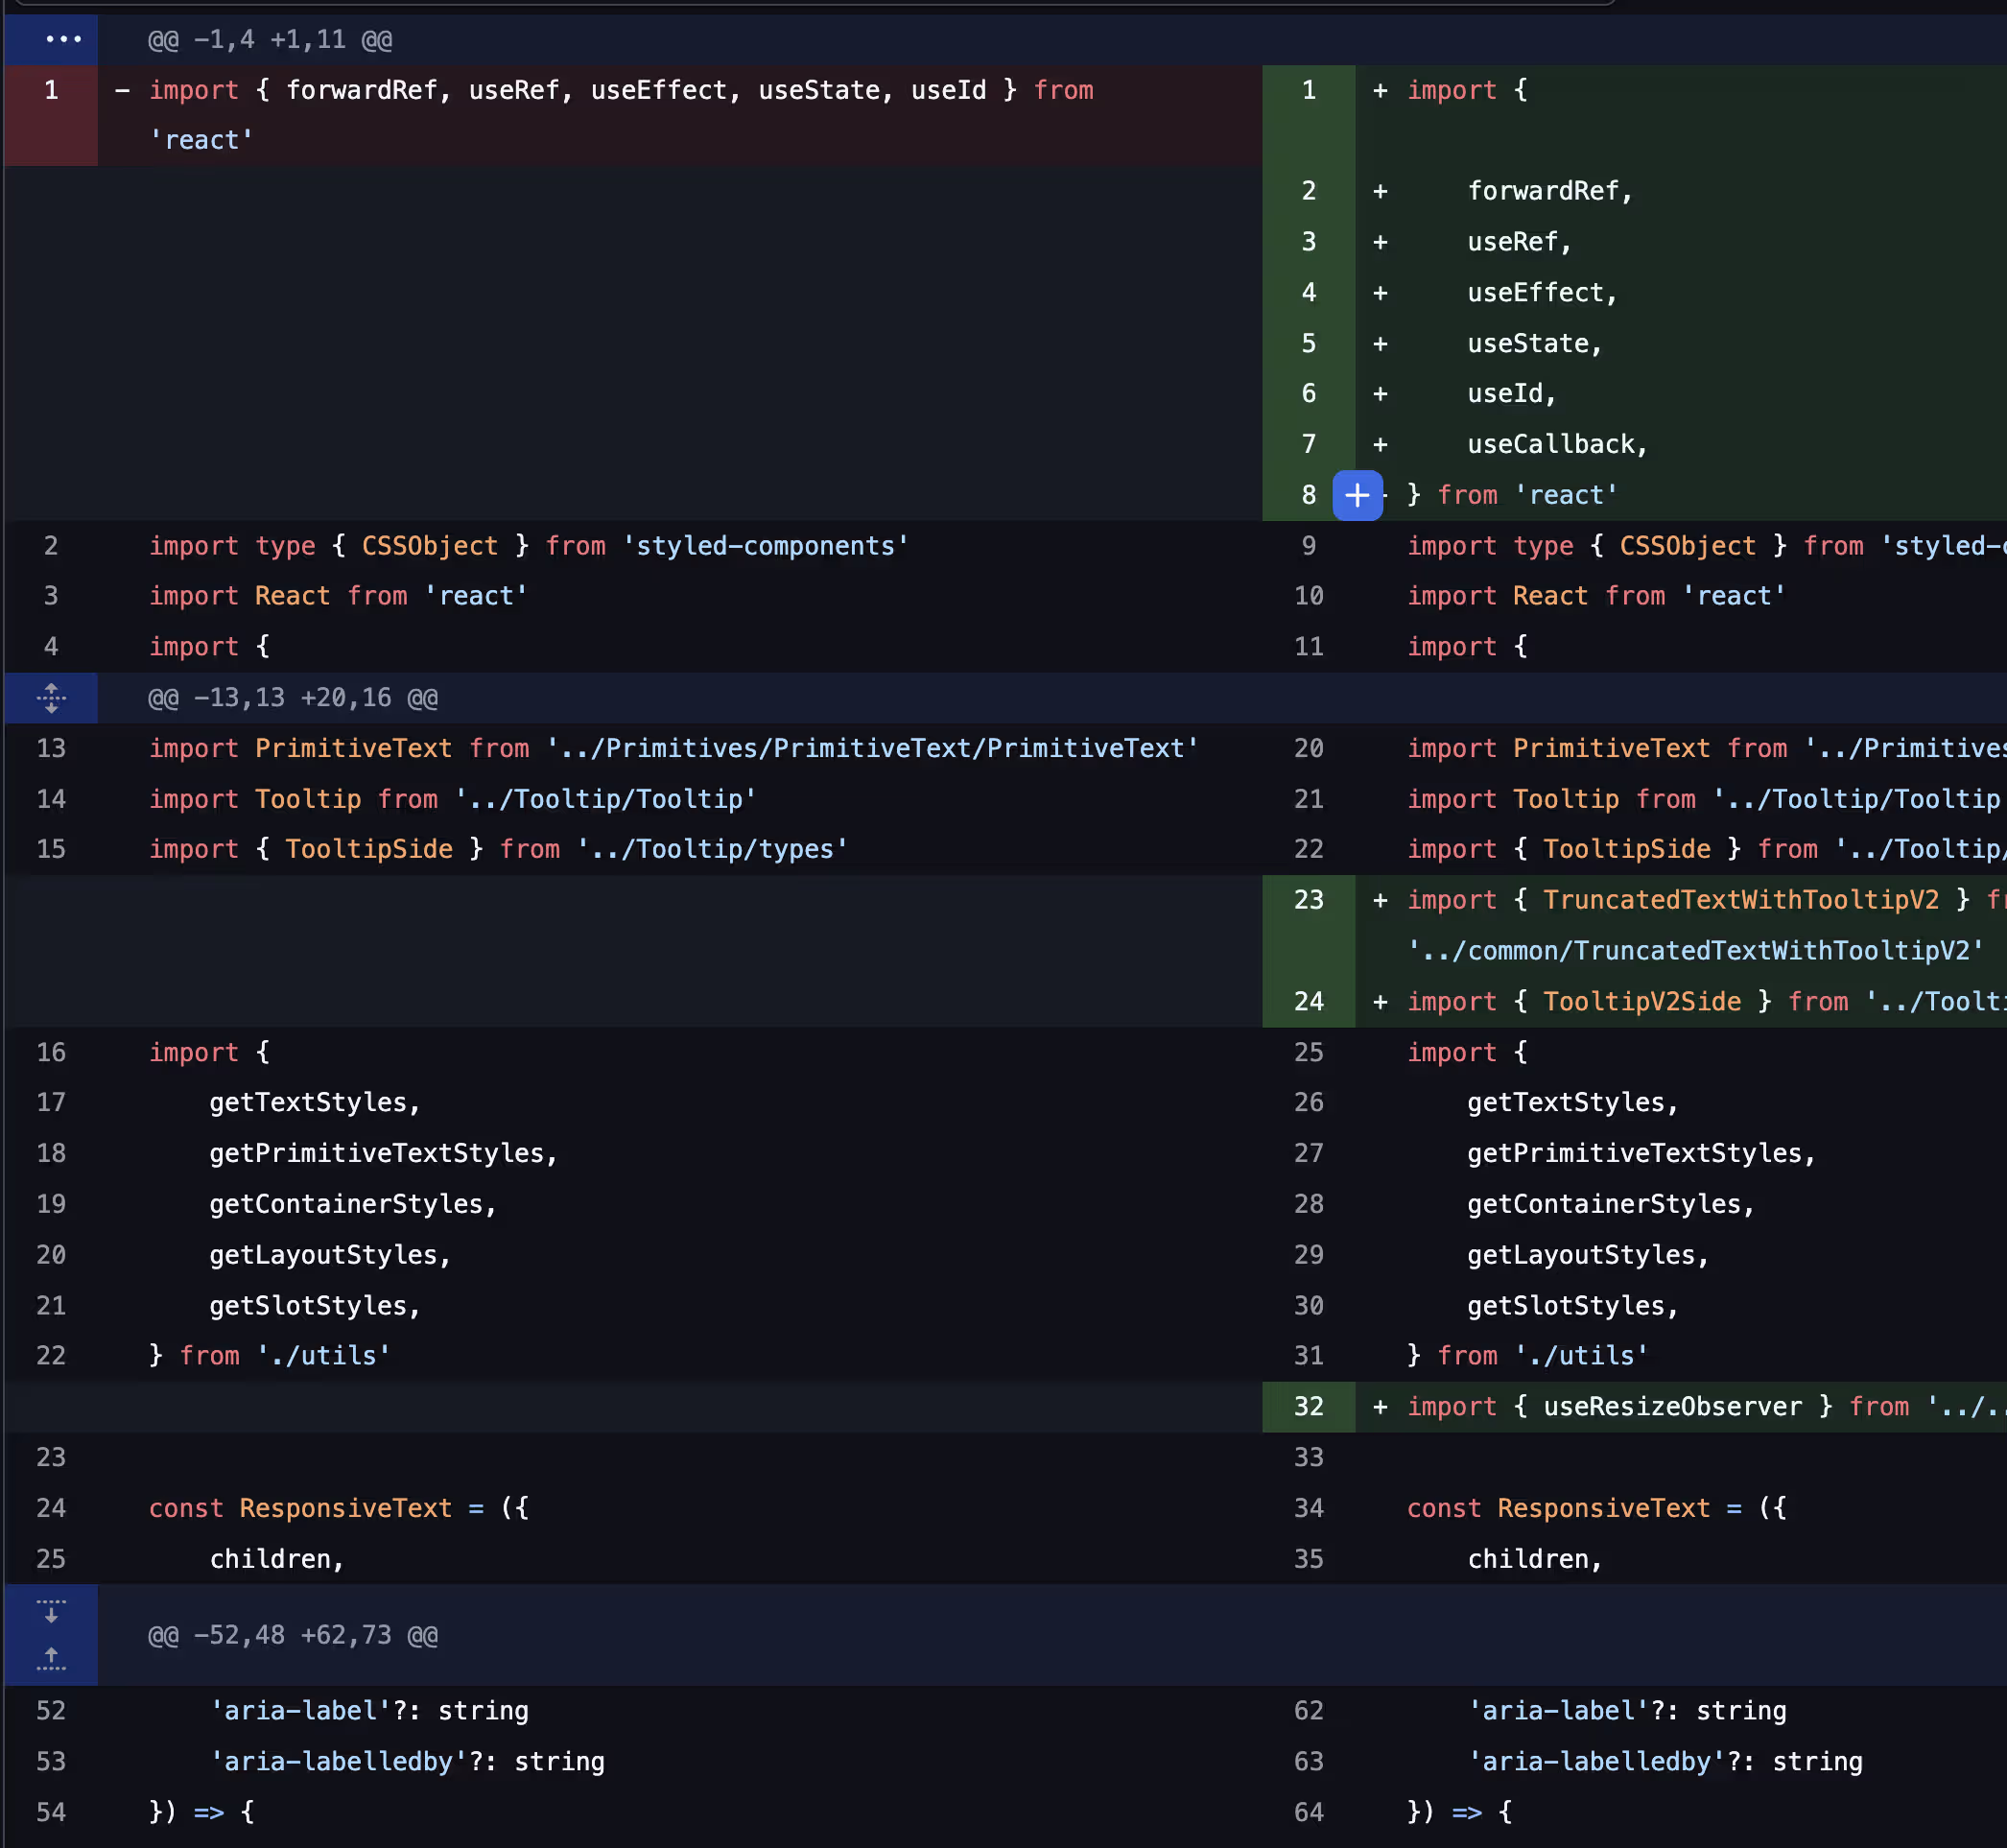Click useState on added line 5
This screenshot has width=2007, height=1848.
coord(1528,343)
